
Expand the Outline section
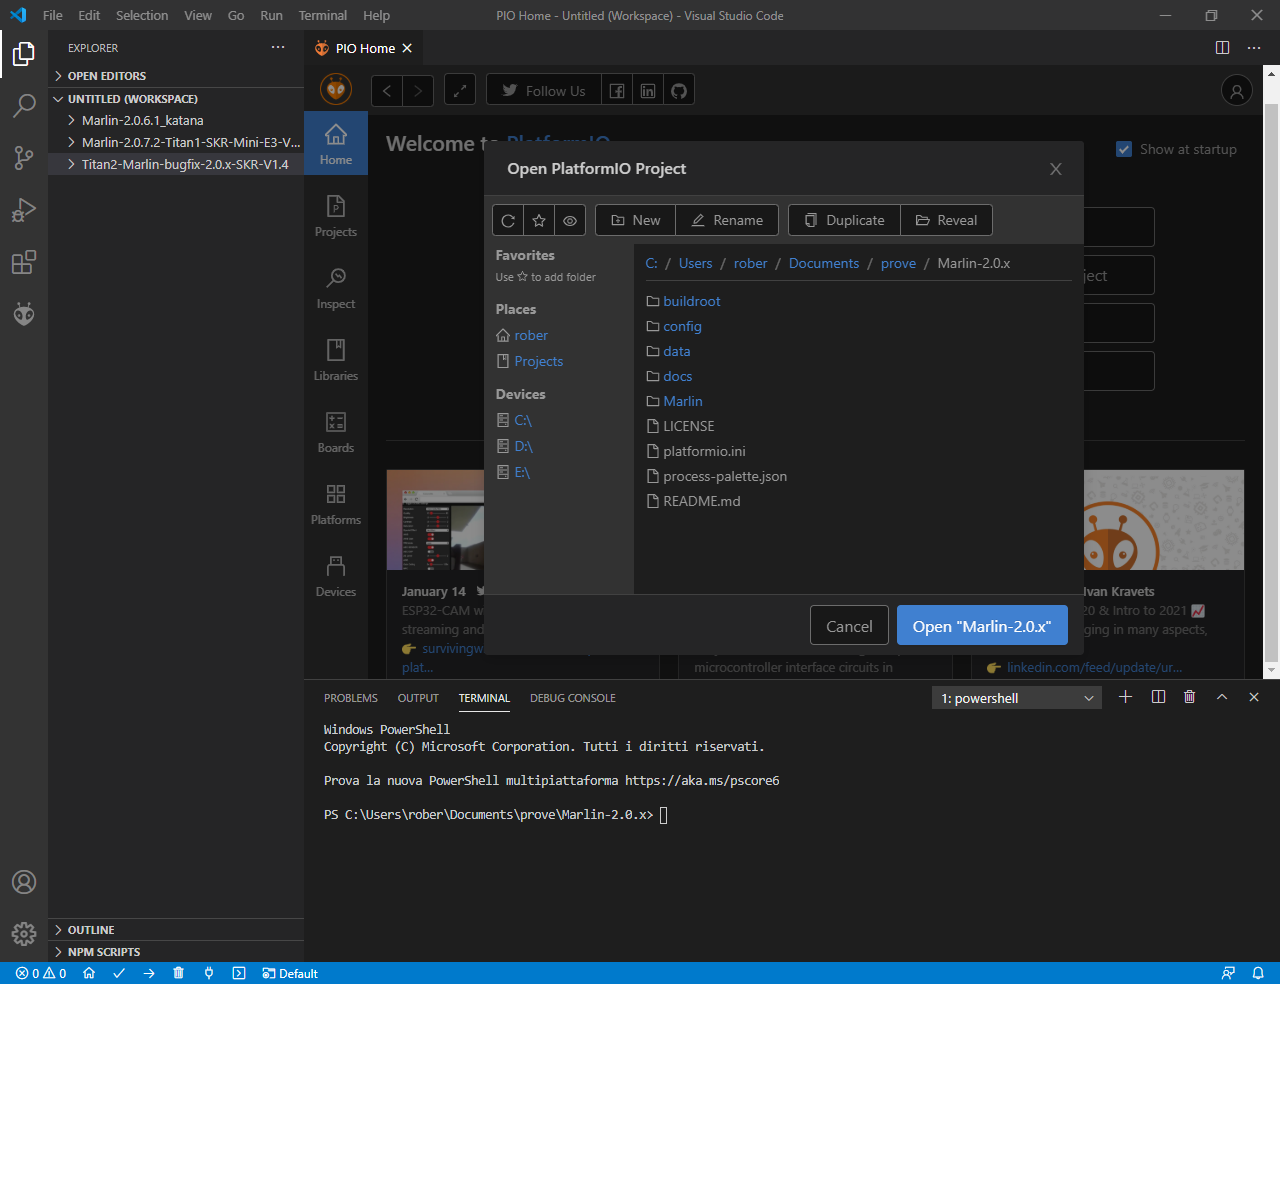[176, 930]
